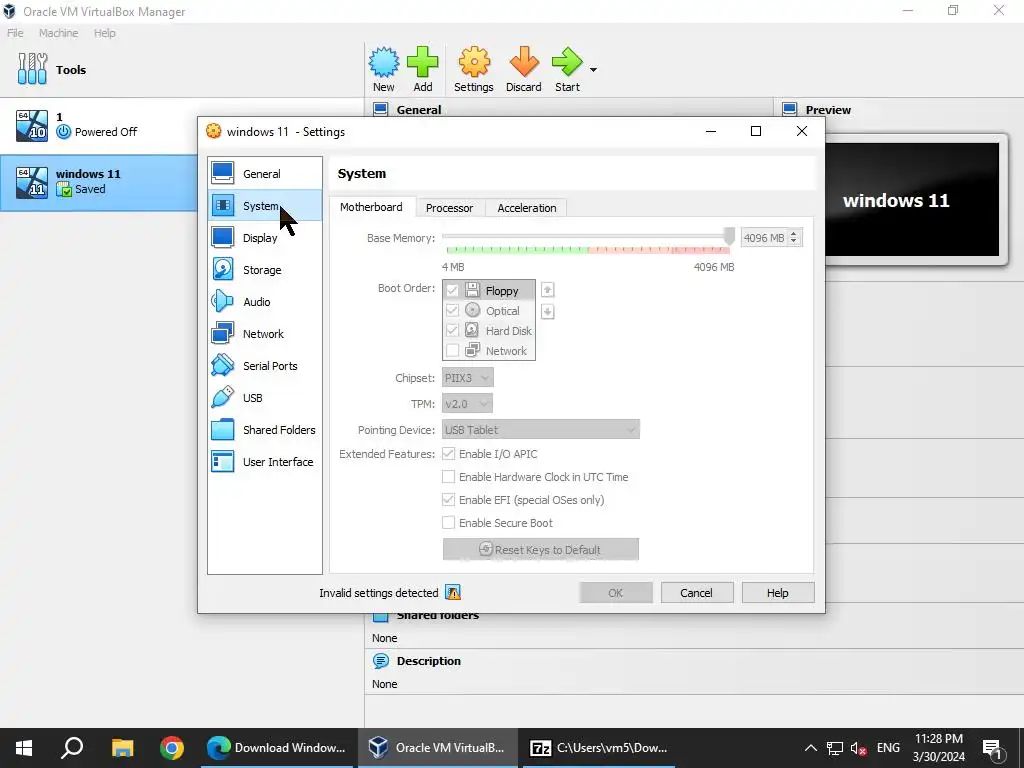
Task: Toggle Enable EFI (special OSes only)
Action: [449, 500]
